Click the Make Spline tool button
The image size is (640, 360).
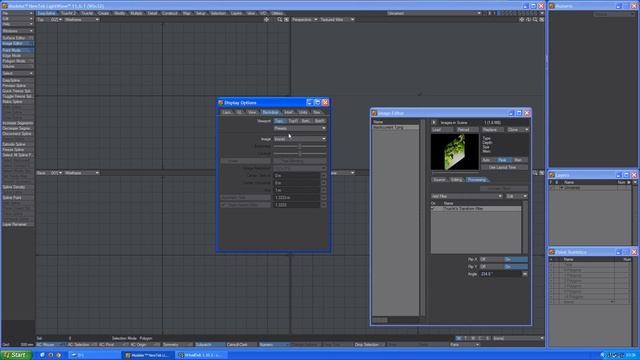click(17, 102)
